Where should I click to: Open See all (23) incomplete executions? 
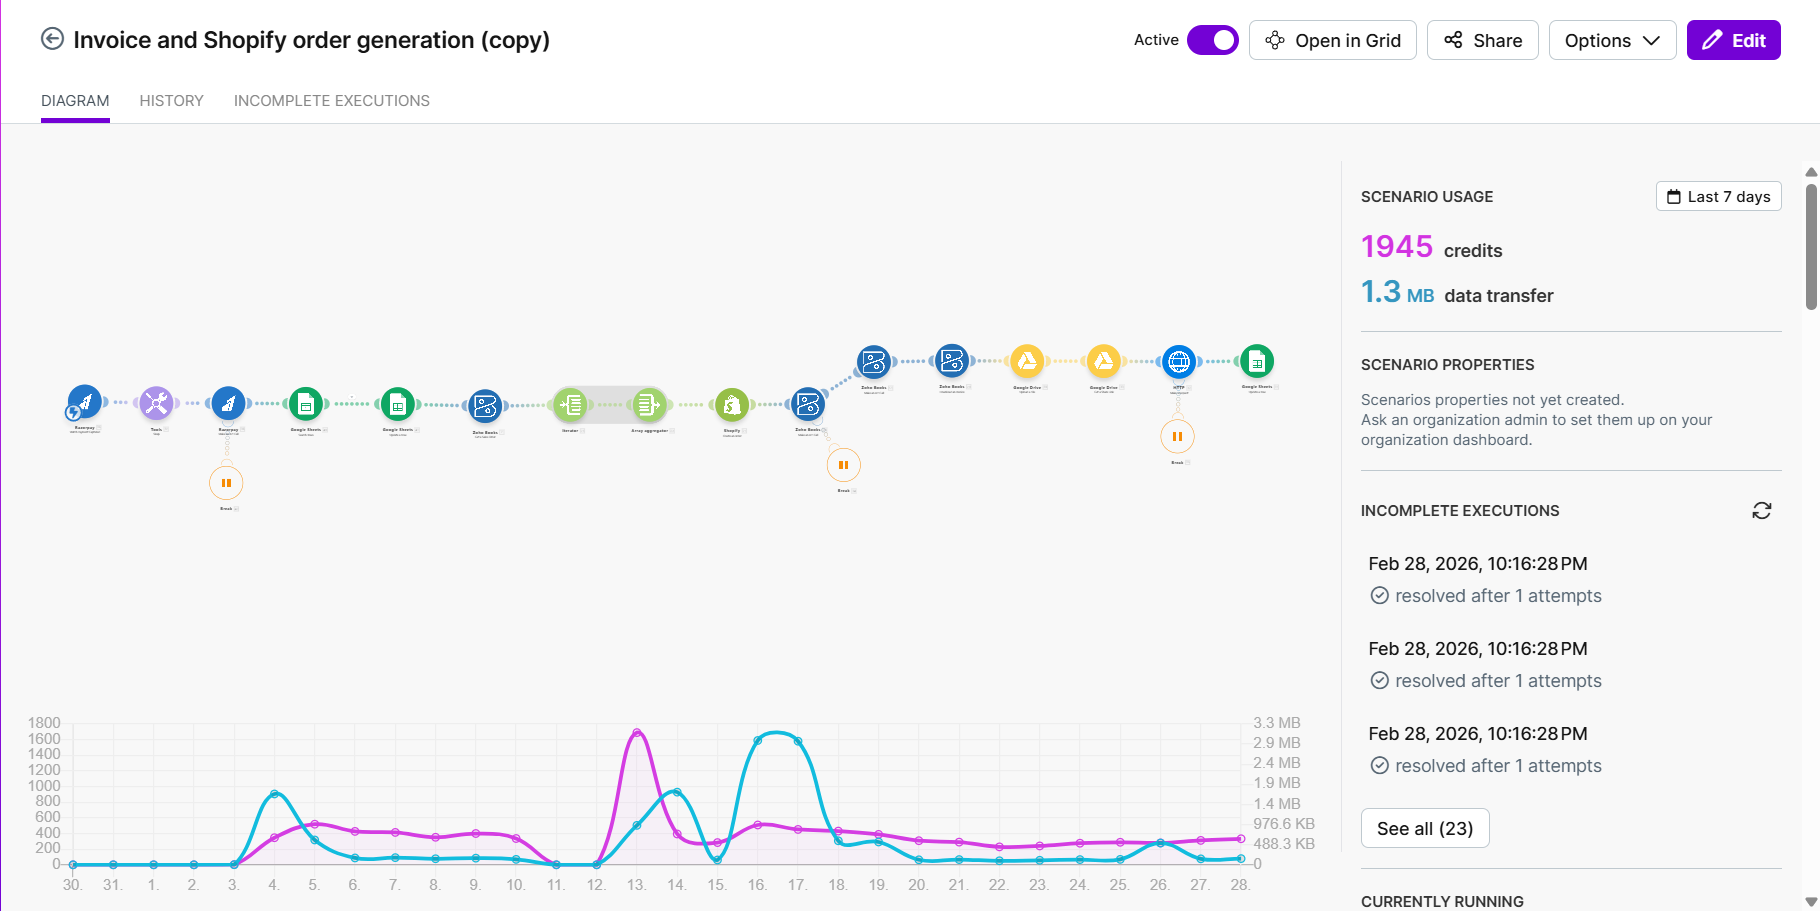click(x=1425, y=828)
